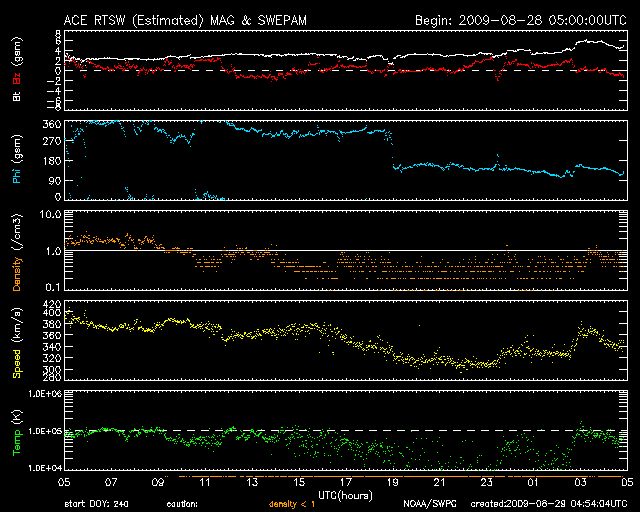Click the "23" hour label on the time axis
This screenshot has height=512, width=640.
[x=487, y=482]
